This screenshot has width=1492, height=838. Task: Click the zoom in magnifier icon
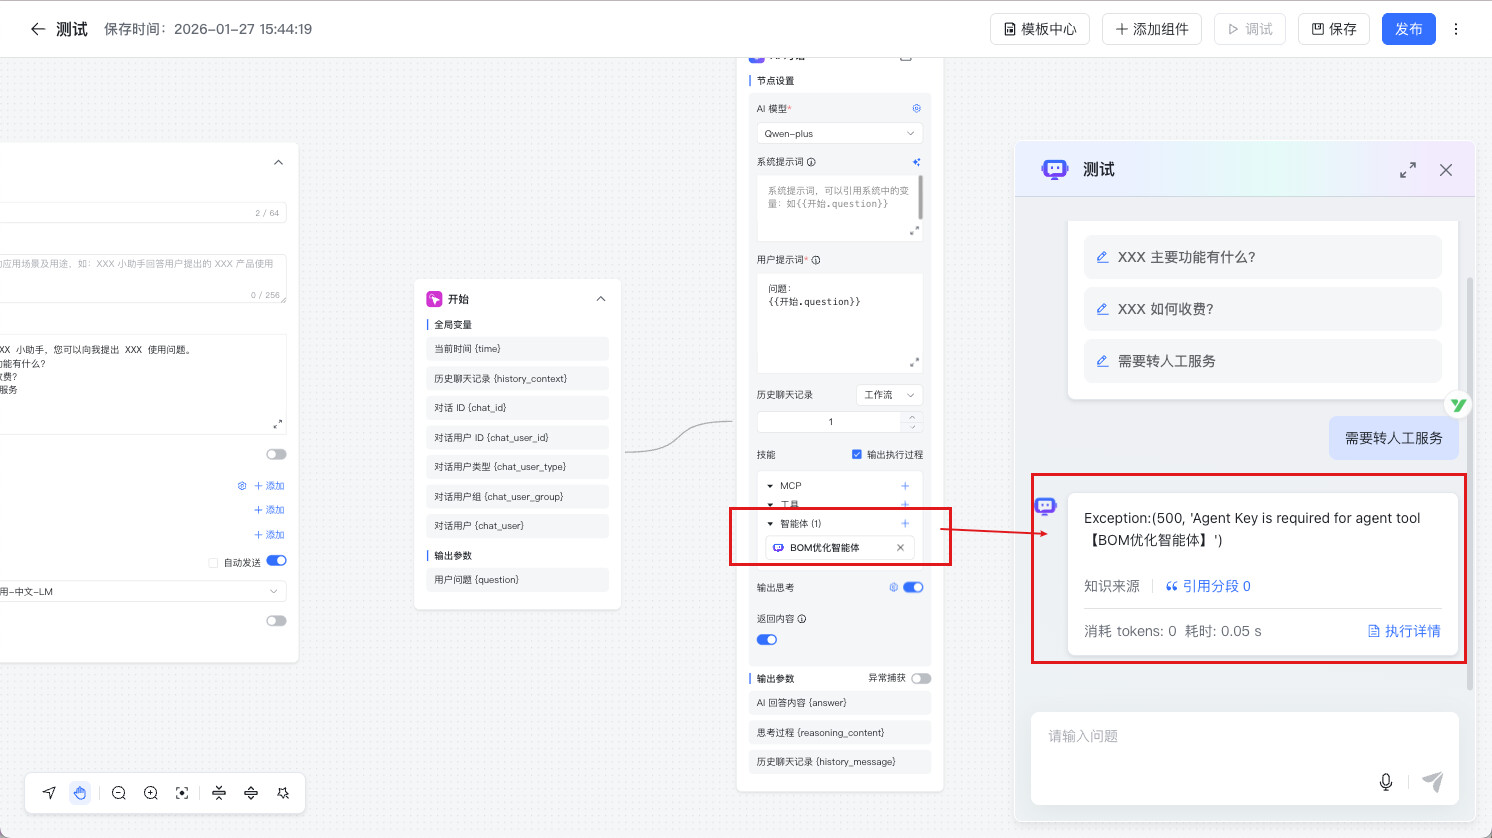(151, 793)
